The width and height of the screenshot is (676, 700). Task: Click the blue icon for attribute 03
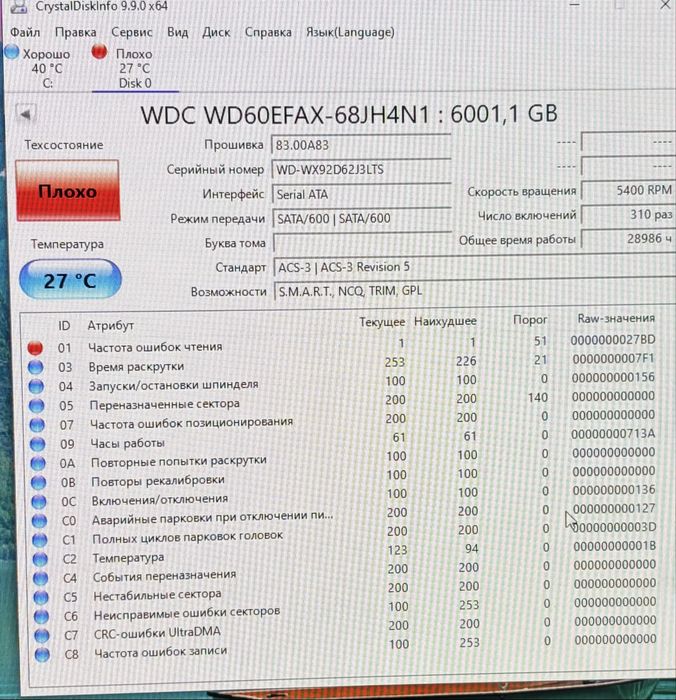tap(36, 367)
